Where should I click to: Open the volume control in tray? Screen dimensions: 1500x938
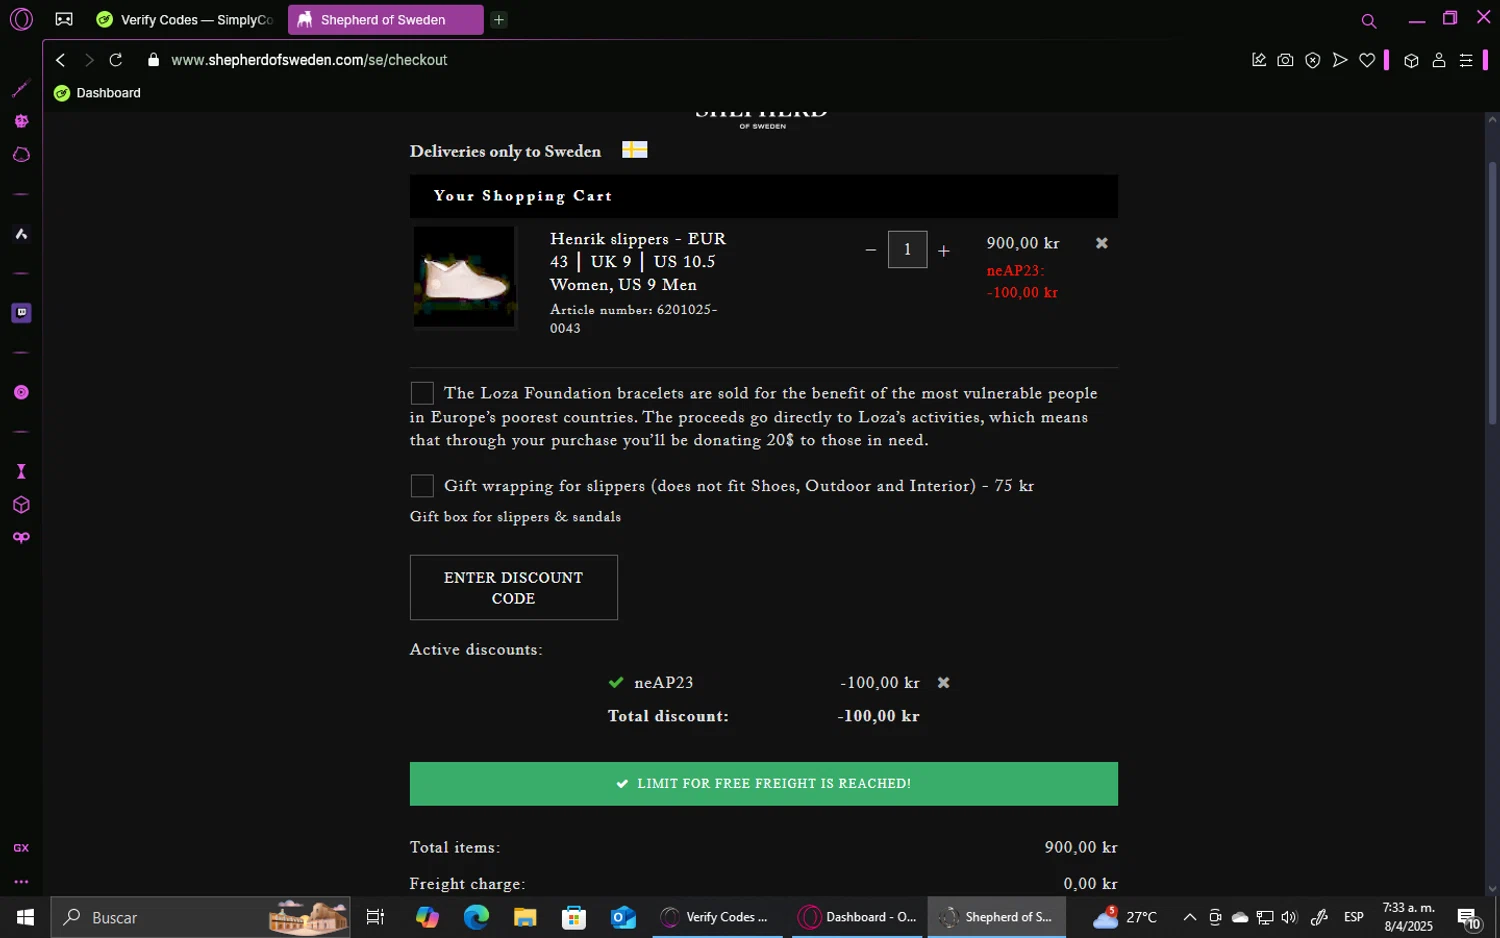(1289, 917)
